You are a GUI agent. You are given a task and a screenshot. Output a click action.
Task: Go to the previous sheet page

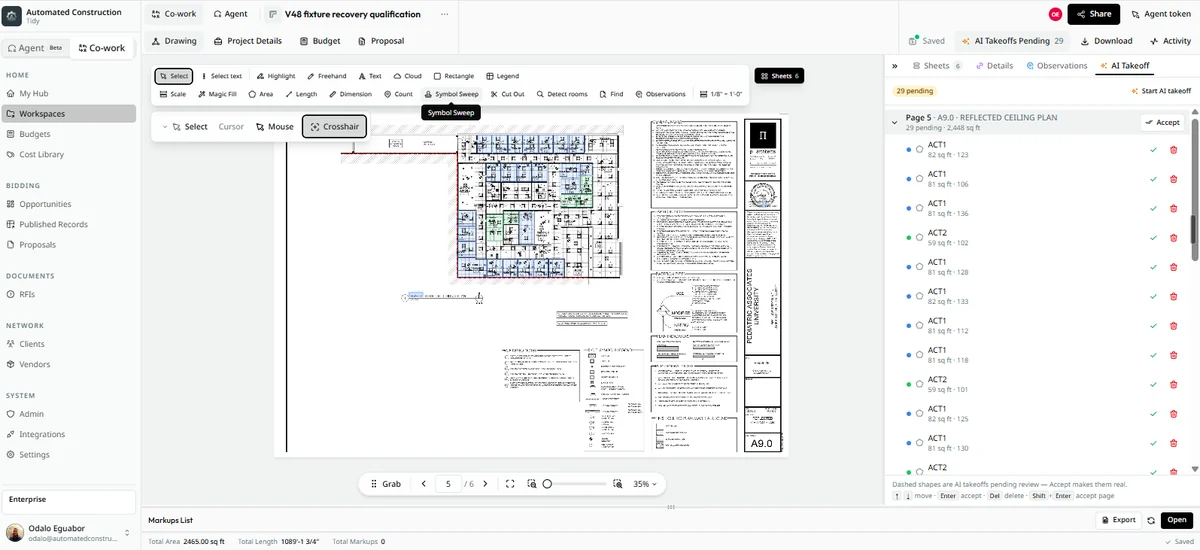pos(424,484)
